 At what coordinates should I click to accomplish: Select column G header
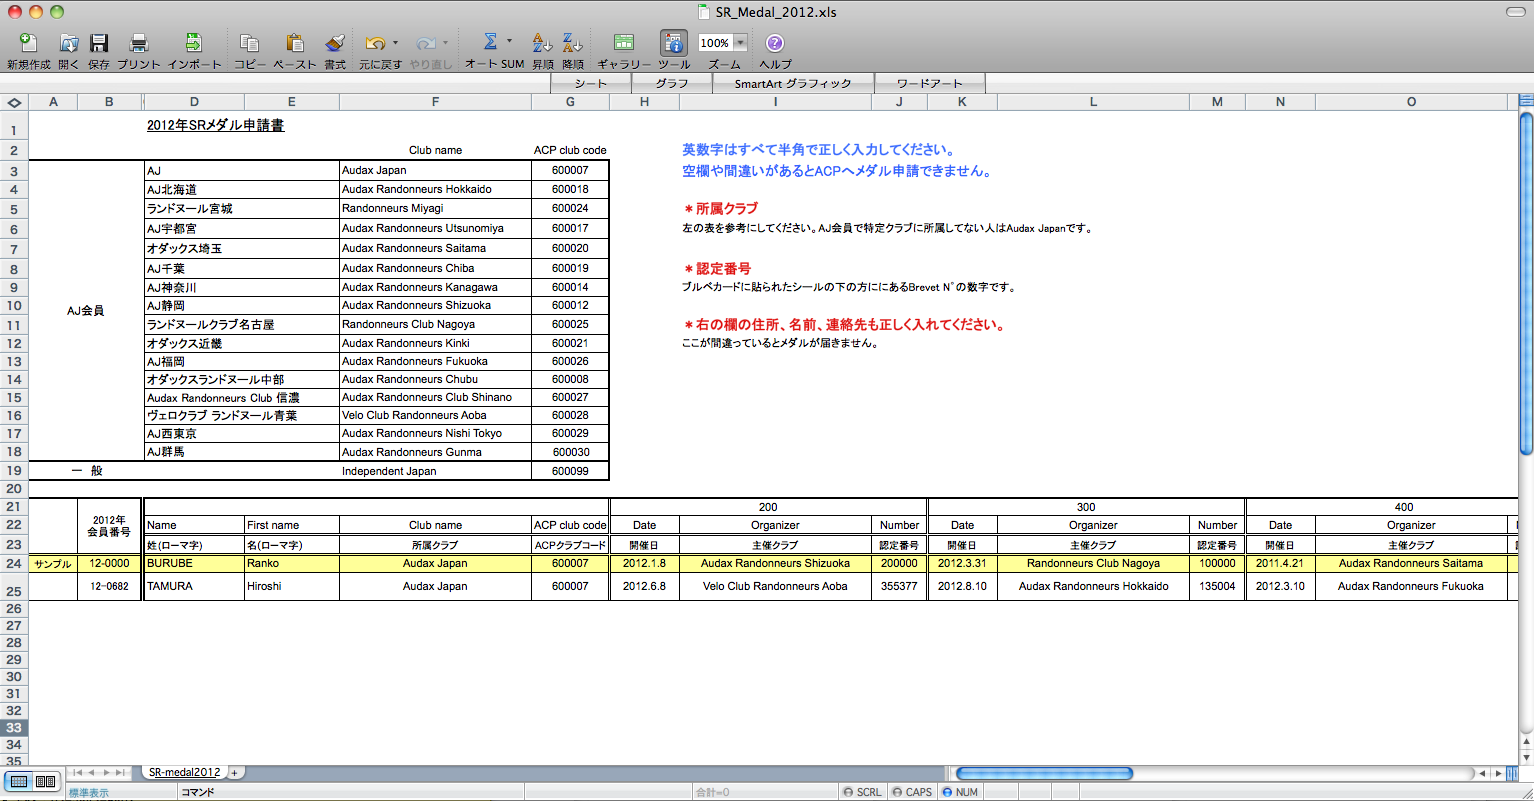click(x=570, y=102)
